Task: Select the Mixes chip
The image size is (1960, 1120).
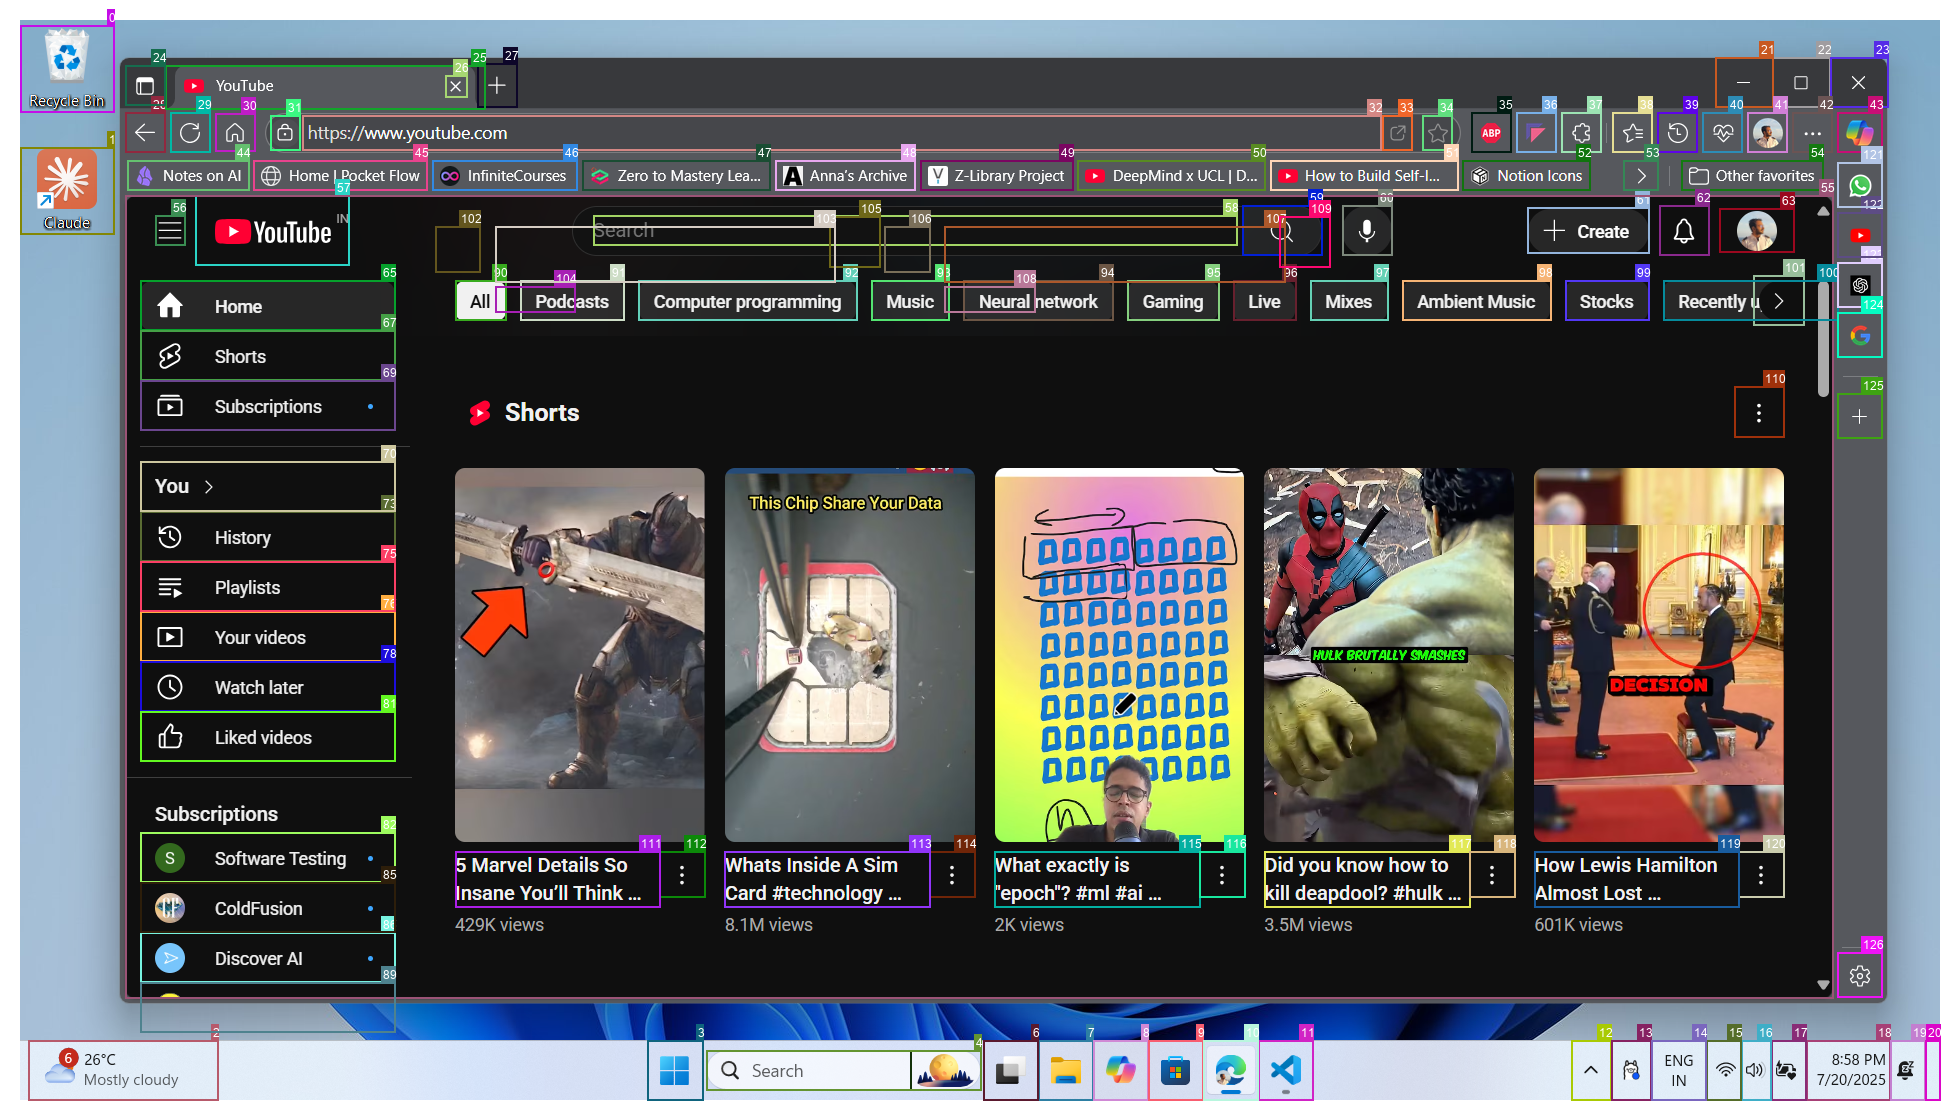Action: click(1348, 301)
